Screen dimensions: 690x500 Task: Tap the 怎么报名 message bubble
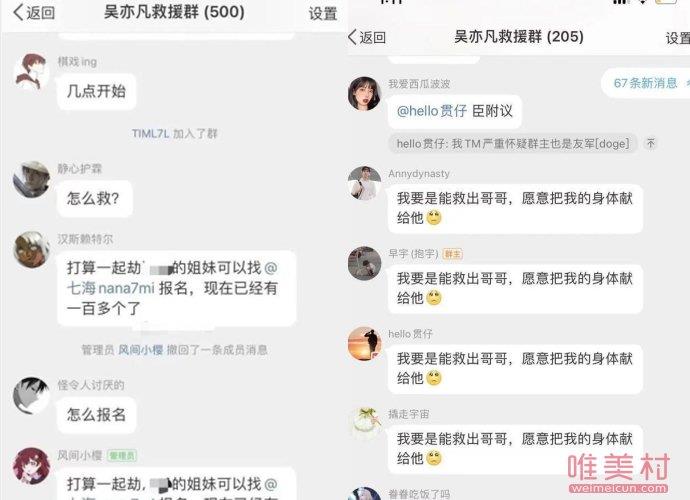[96, 415]
